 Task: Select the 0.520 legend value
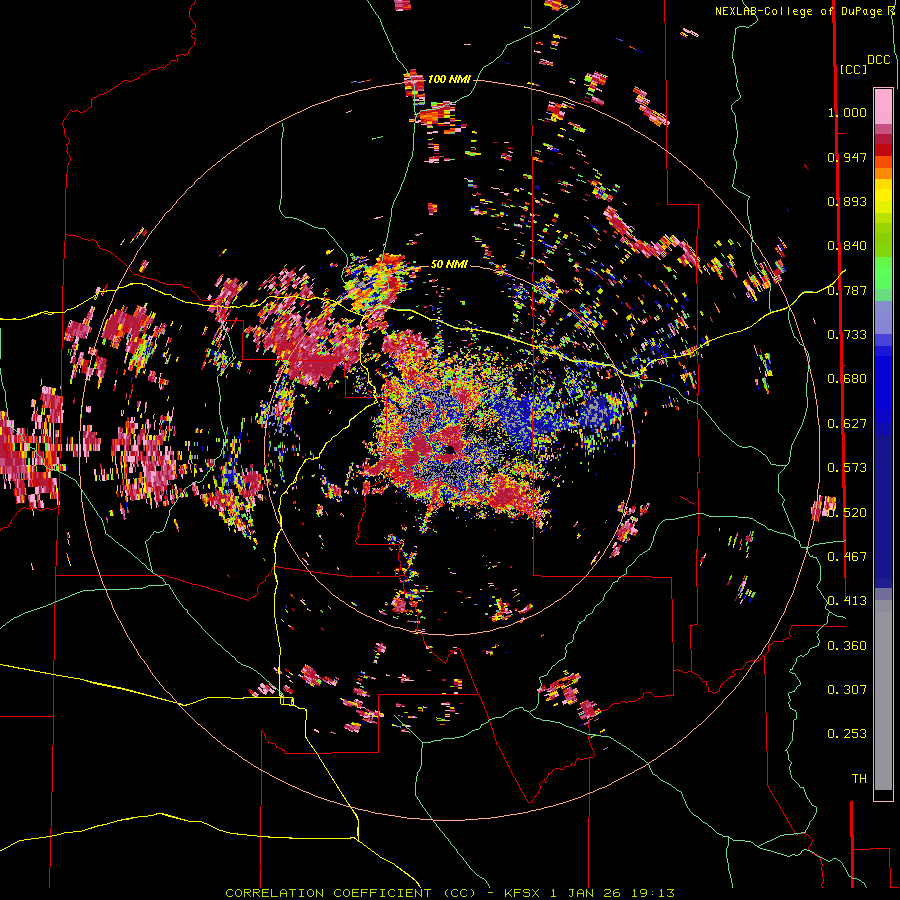pos(847,513)
